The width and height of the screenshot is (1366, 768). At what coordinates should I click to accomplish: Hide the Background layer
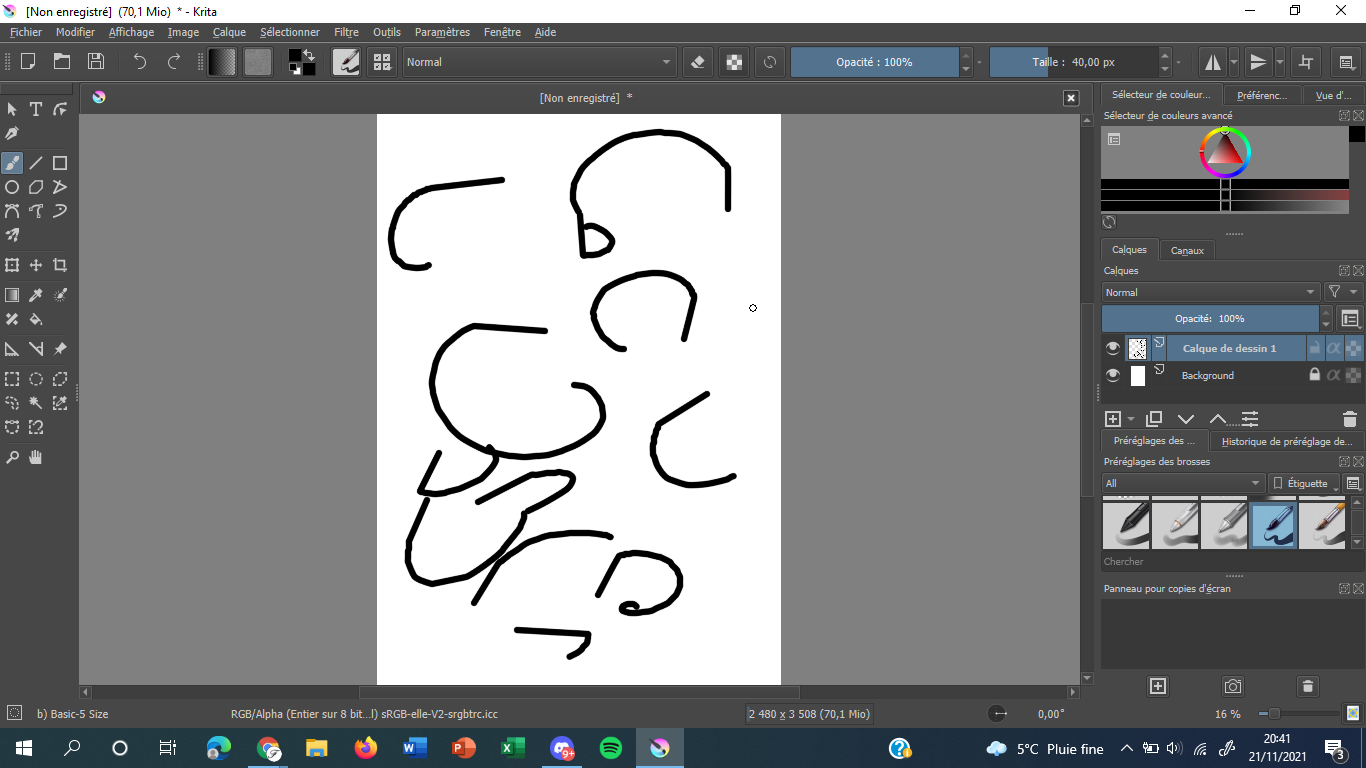(1113, 375)
